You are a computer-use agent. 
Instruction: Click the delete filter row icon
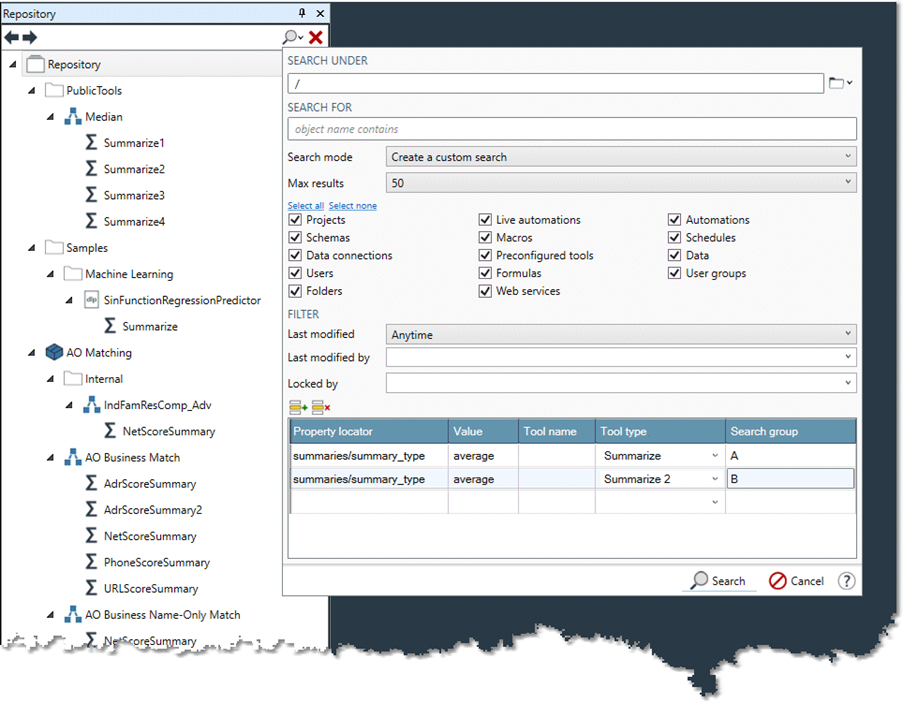(321, 407)
